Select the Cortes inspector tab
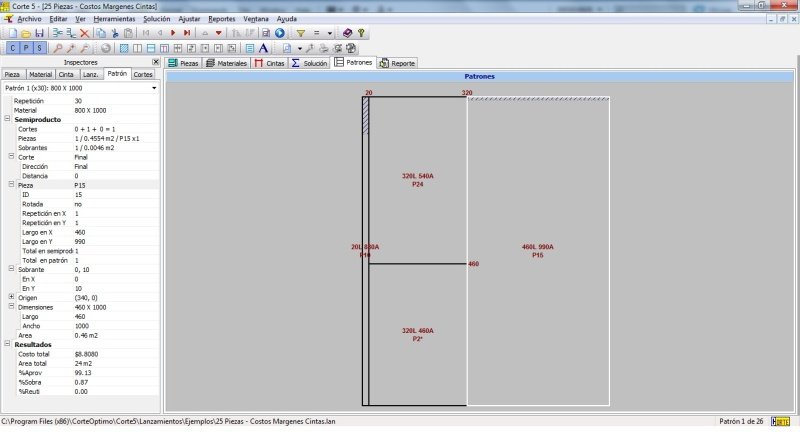Viewport: 800px width, 432px height. click(x=143, y=75)
